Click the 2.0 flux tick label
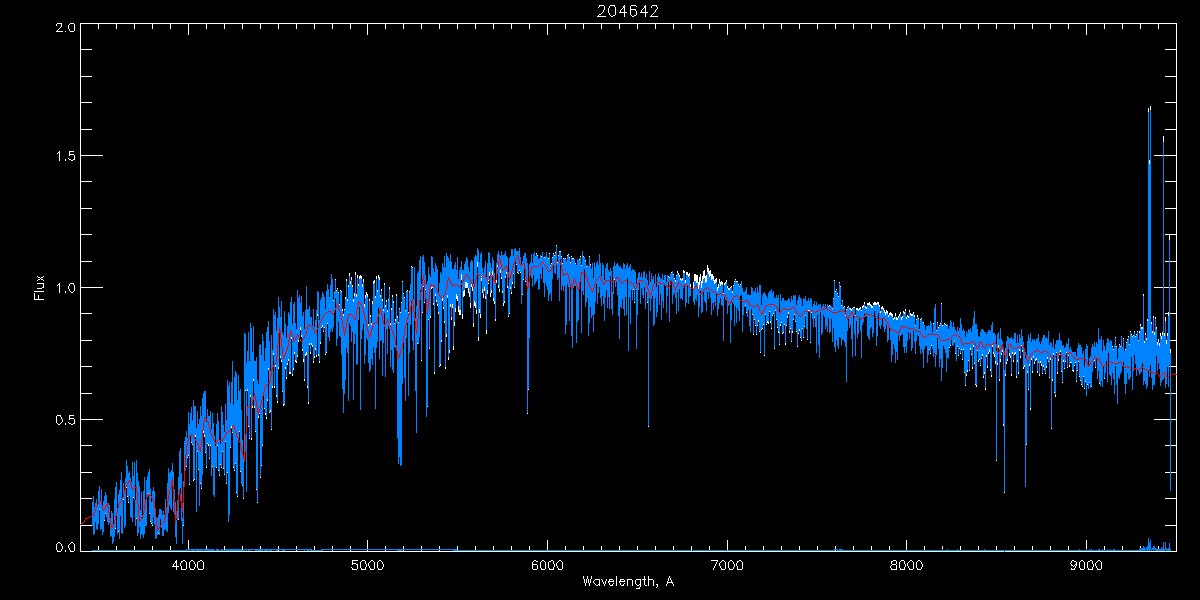This screenshot has height=600, width=1200. (x=64, y=28)
